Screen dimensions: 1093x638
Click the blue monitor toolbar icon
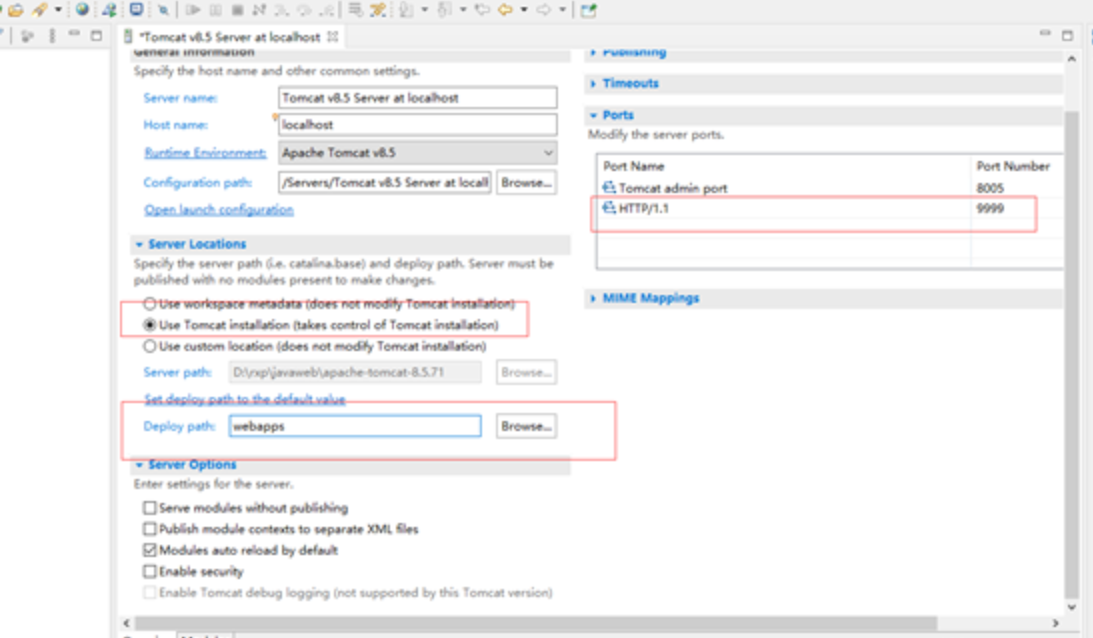(137, 9)
